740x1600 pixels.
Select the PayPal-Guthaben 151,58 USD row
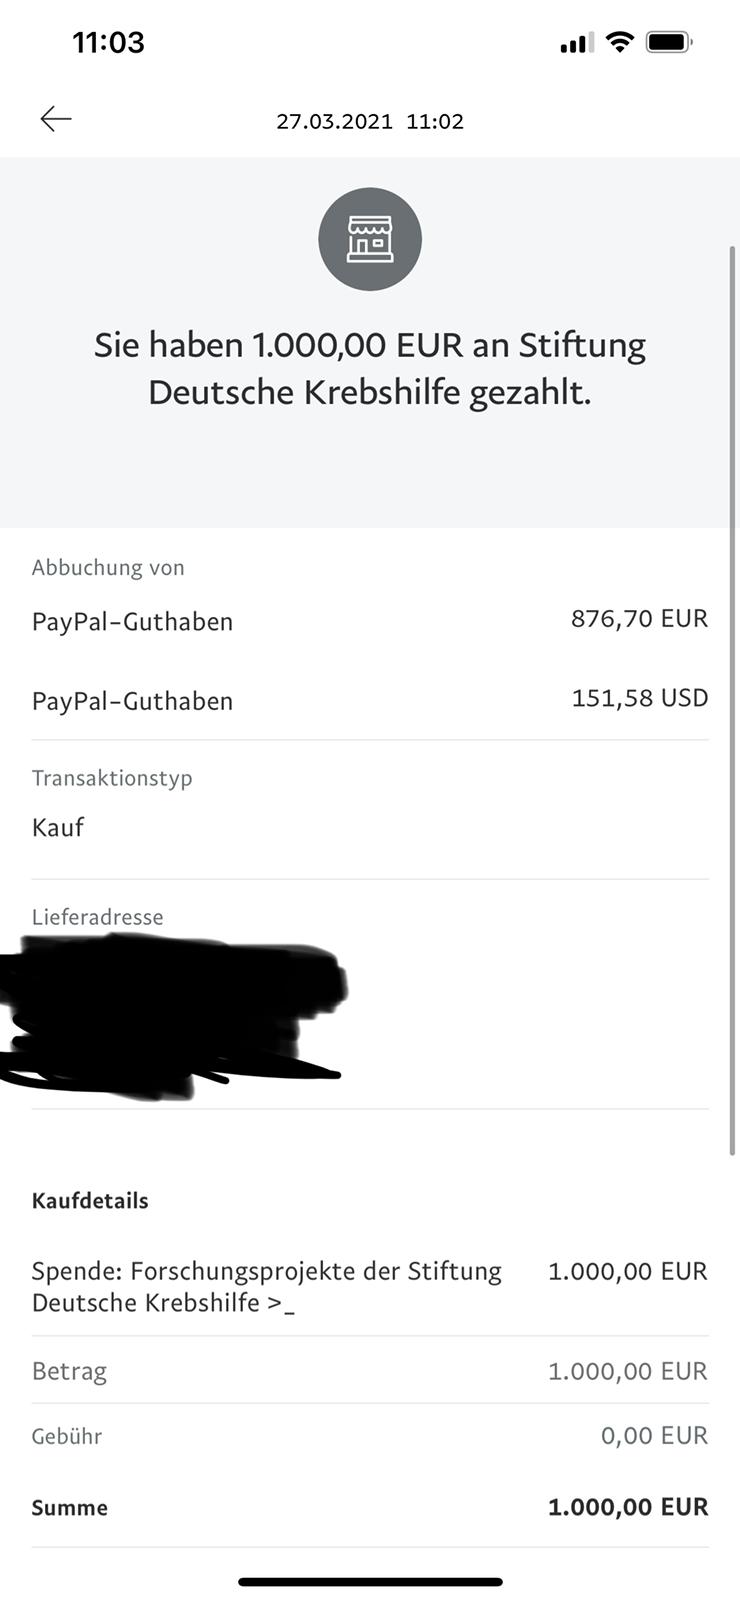point(370,700)
